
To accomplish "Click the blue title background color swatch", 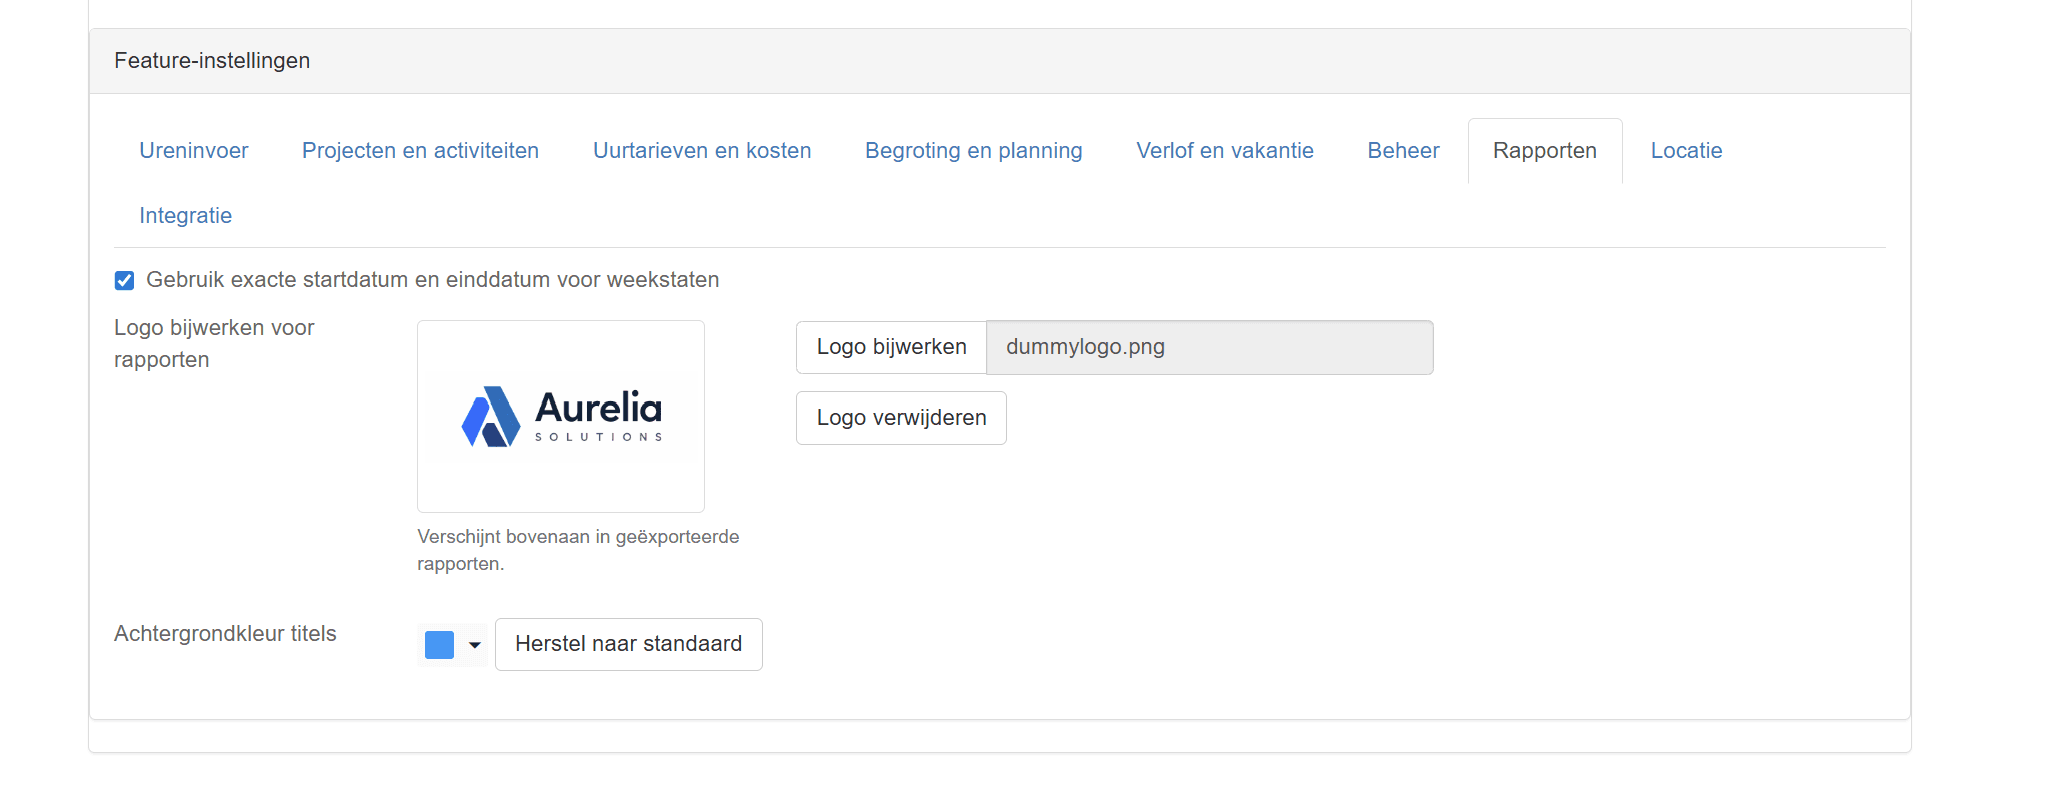I will pos(439,645).
